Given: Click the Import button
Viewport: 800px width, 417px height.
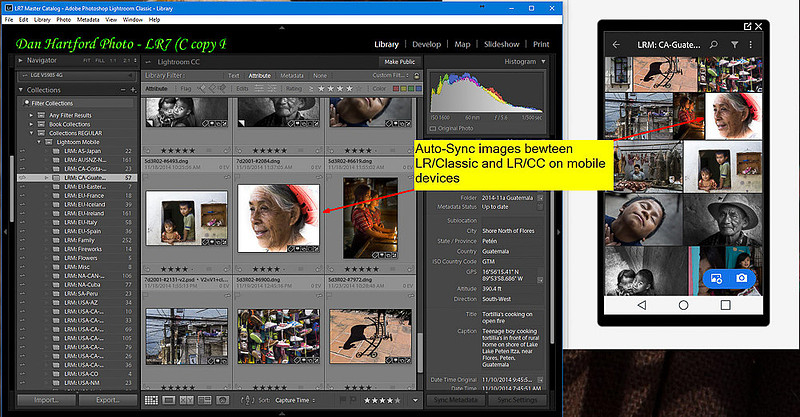Looking at the screenshot, I should (x=46, y=400).
